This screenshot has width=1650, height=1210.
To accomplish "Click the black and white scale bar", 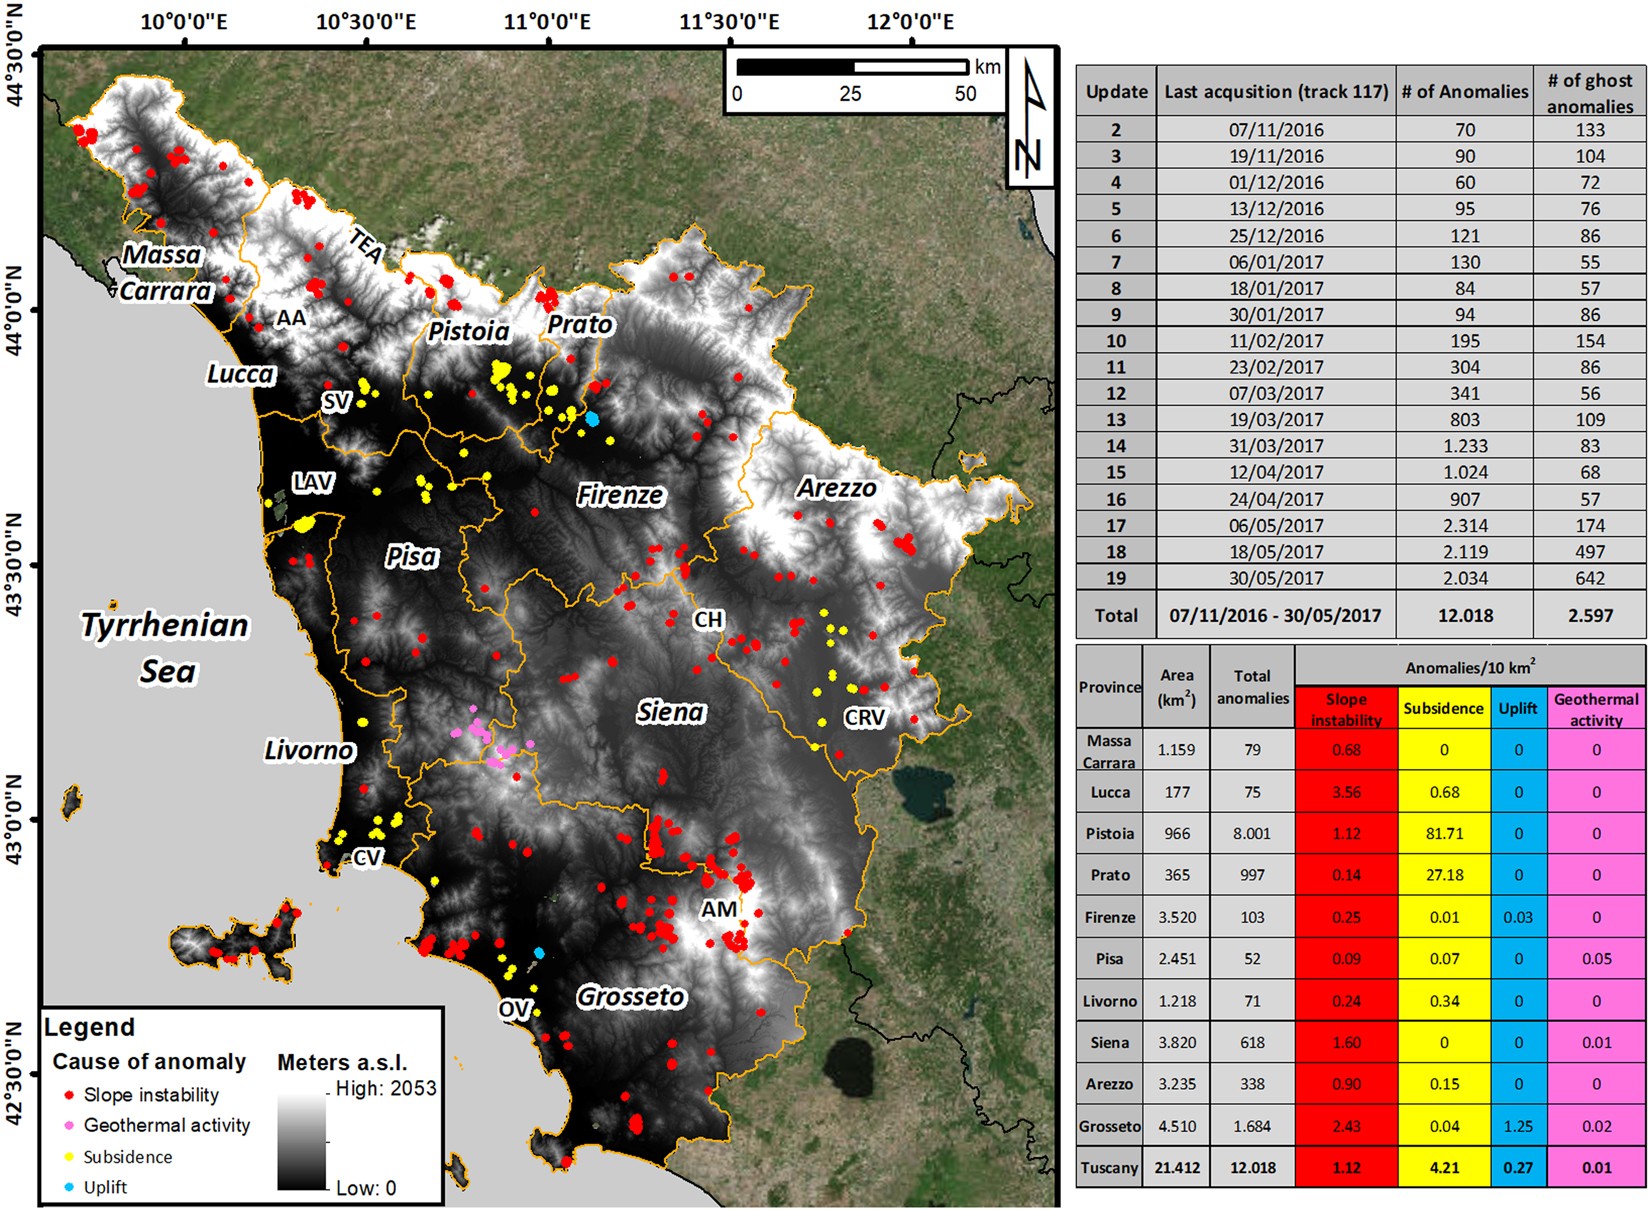I will pos(852,67).
